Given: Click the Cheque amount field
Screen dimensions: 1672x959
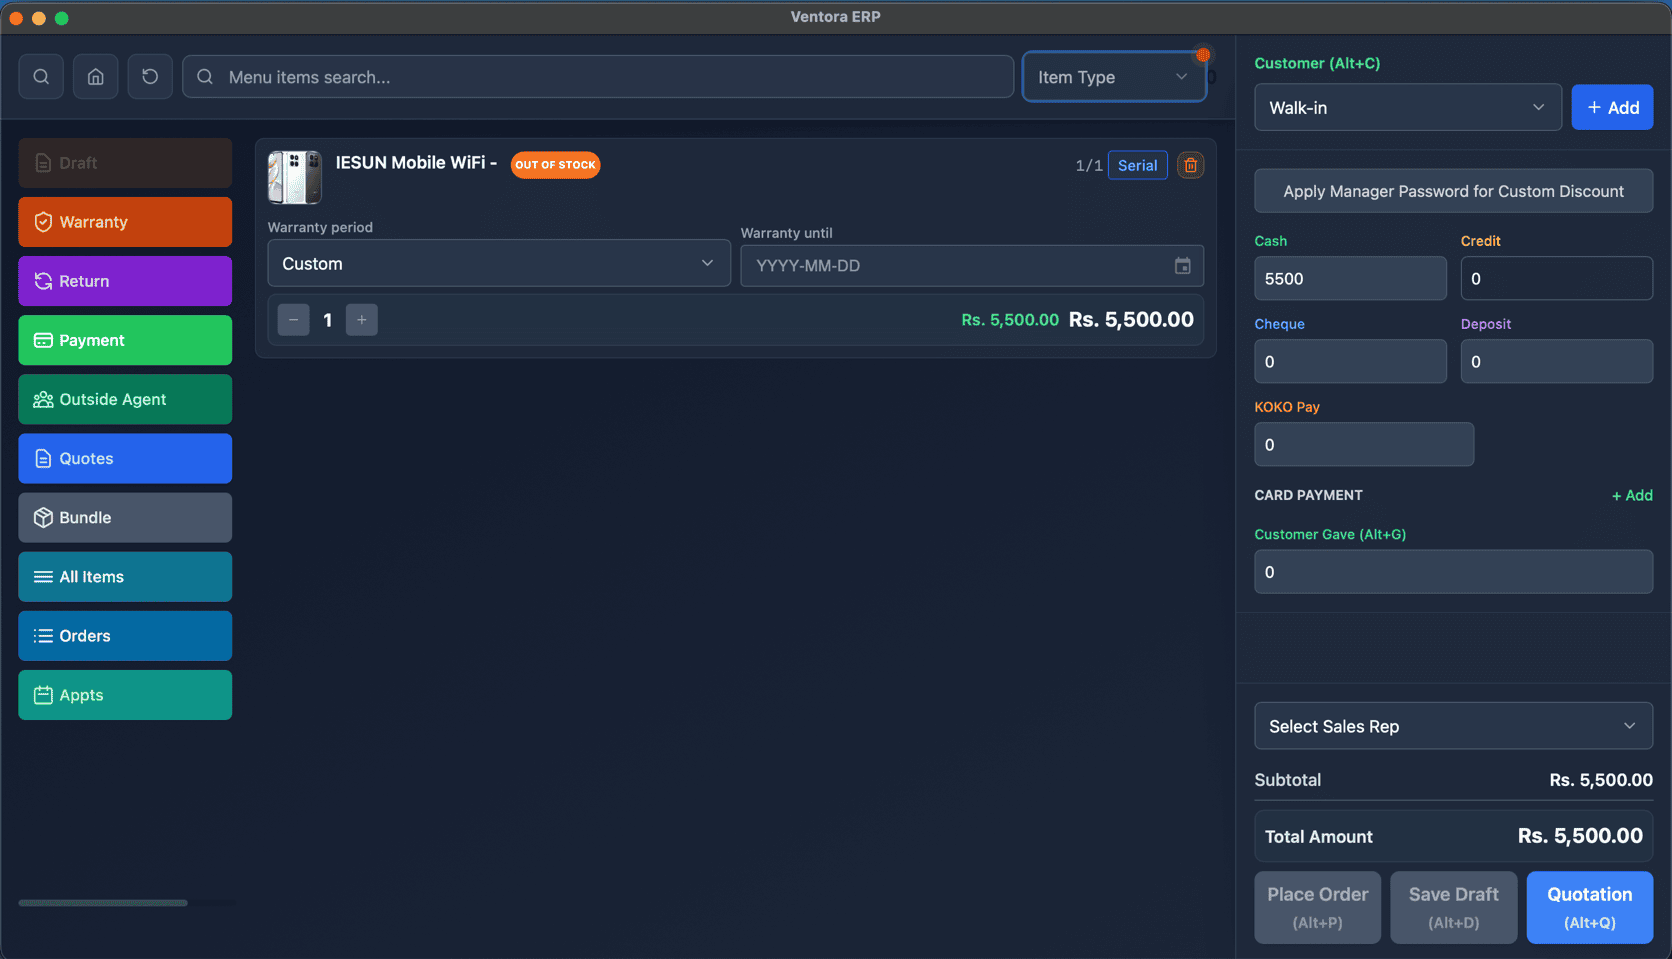Looking at the screenshot, I should [1350, 361].
